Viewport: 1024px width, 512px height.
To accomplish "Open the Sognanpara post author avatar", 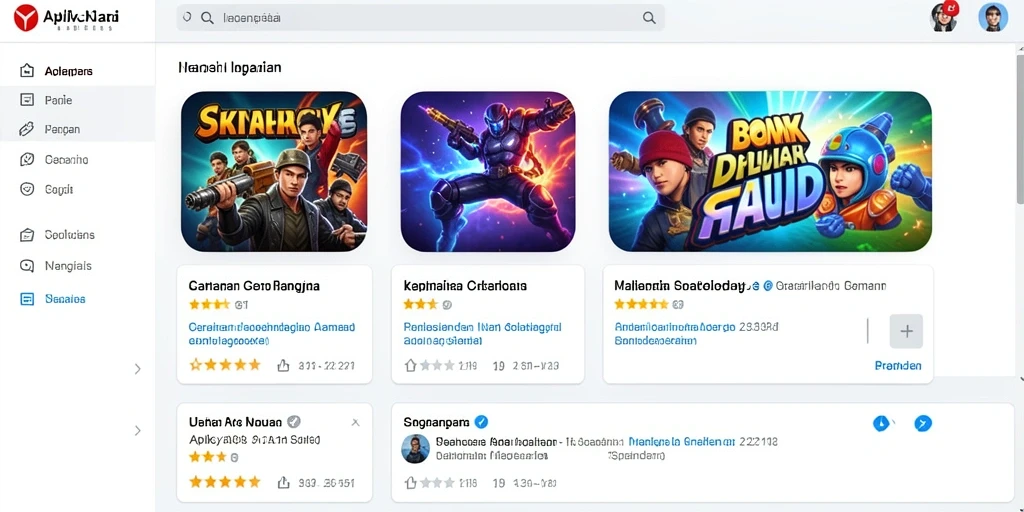I will point(416,449).
